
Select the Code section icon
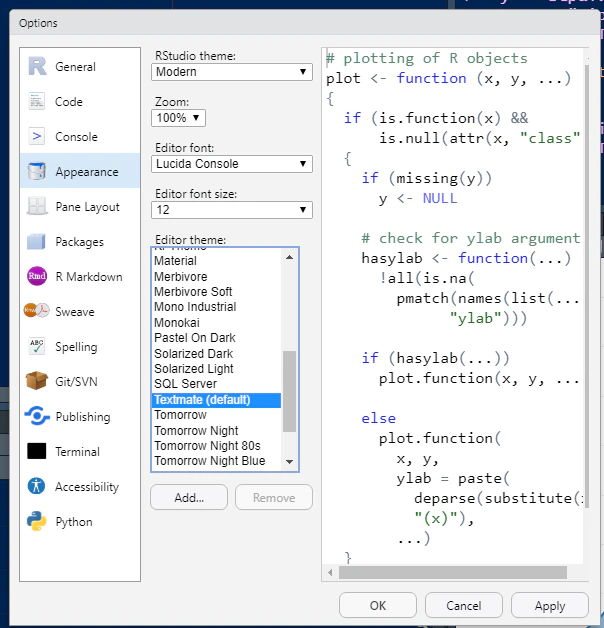[x=36, y=101]
